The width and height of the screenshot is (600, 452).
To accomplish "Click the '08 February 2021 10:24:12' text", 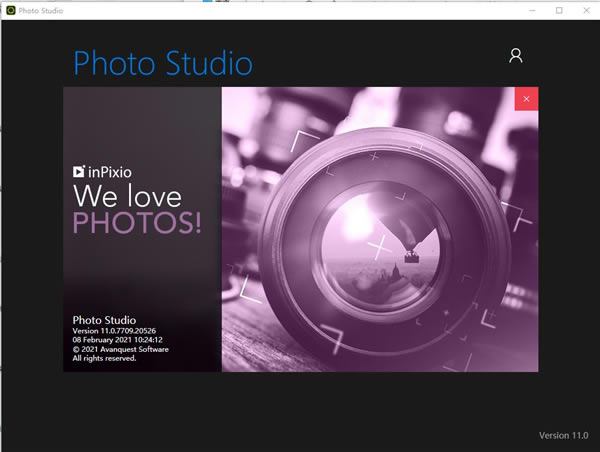I will pos(117,340).
